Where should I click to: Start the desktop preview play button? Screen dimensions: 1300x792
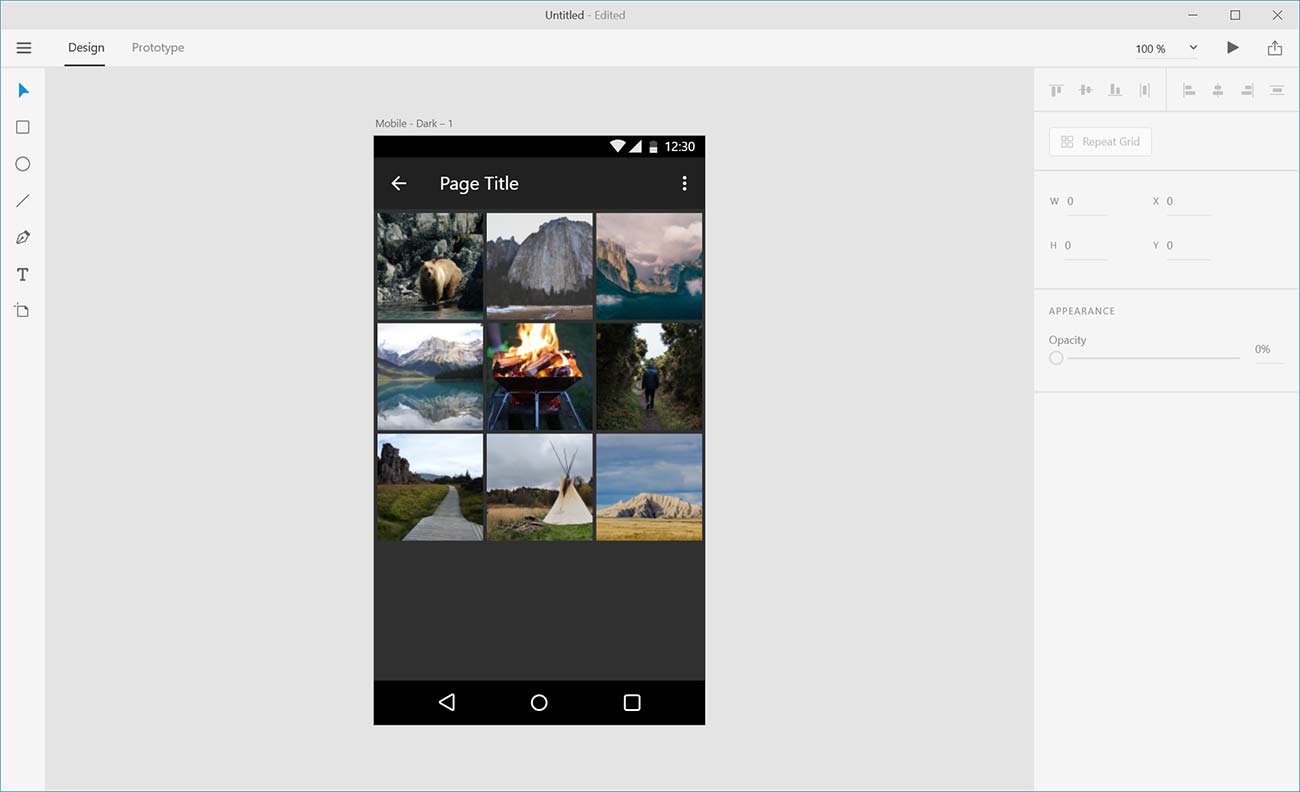[1233, 48]
